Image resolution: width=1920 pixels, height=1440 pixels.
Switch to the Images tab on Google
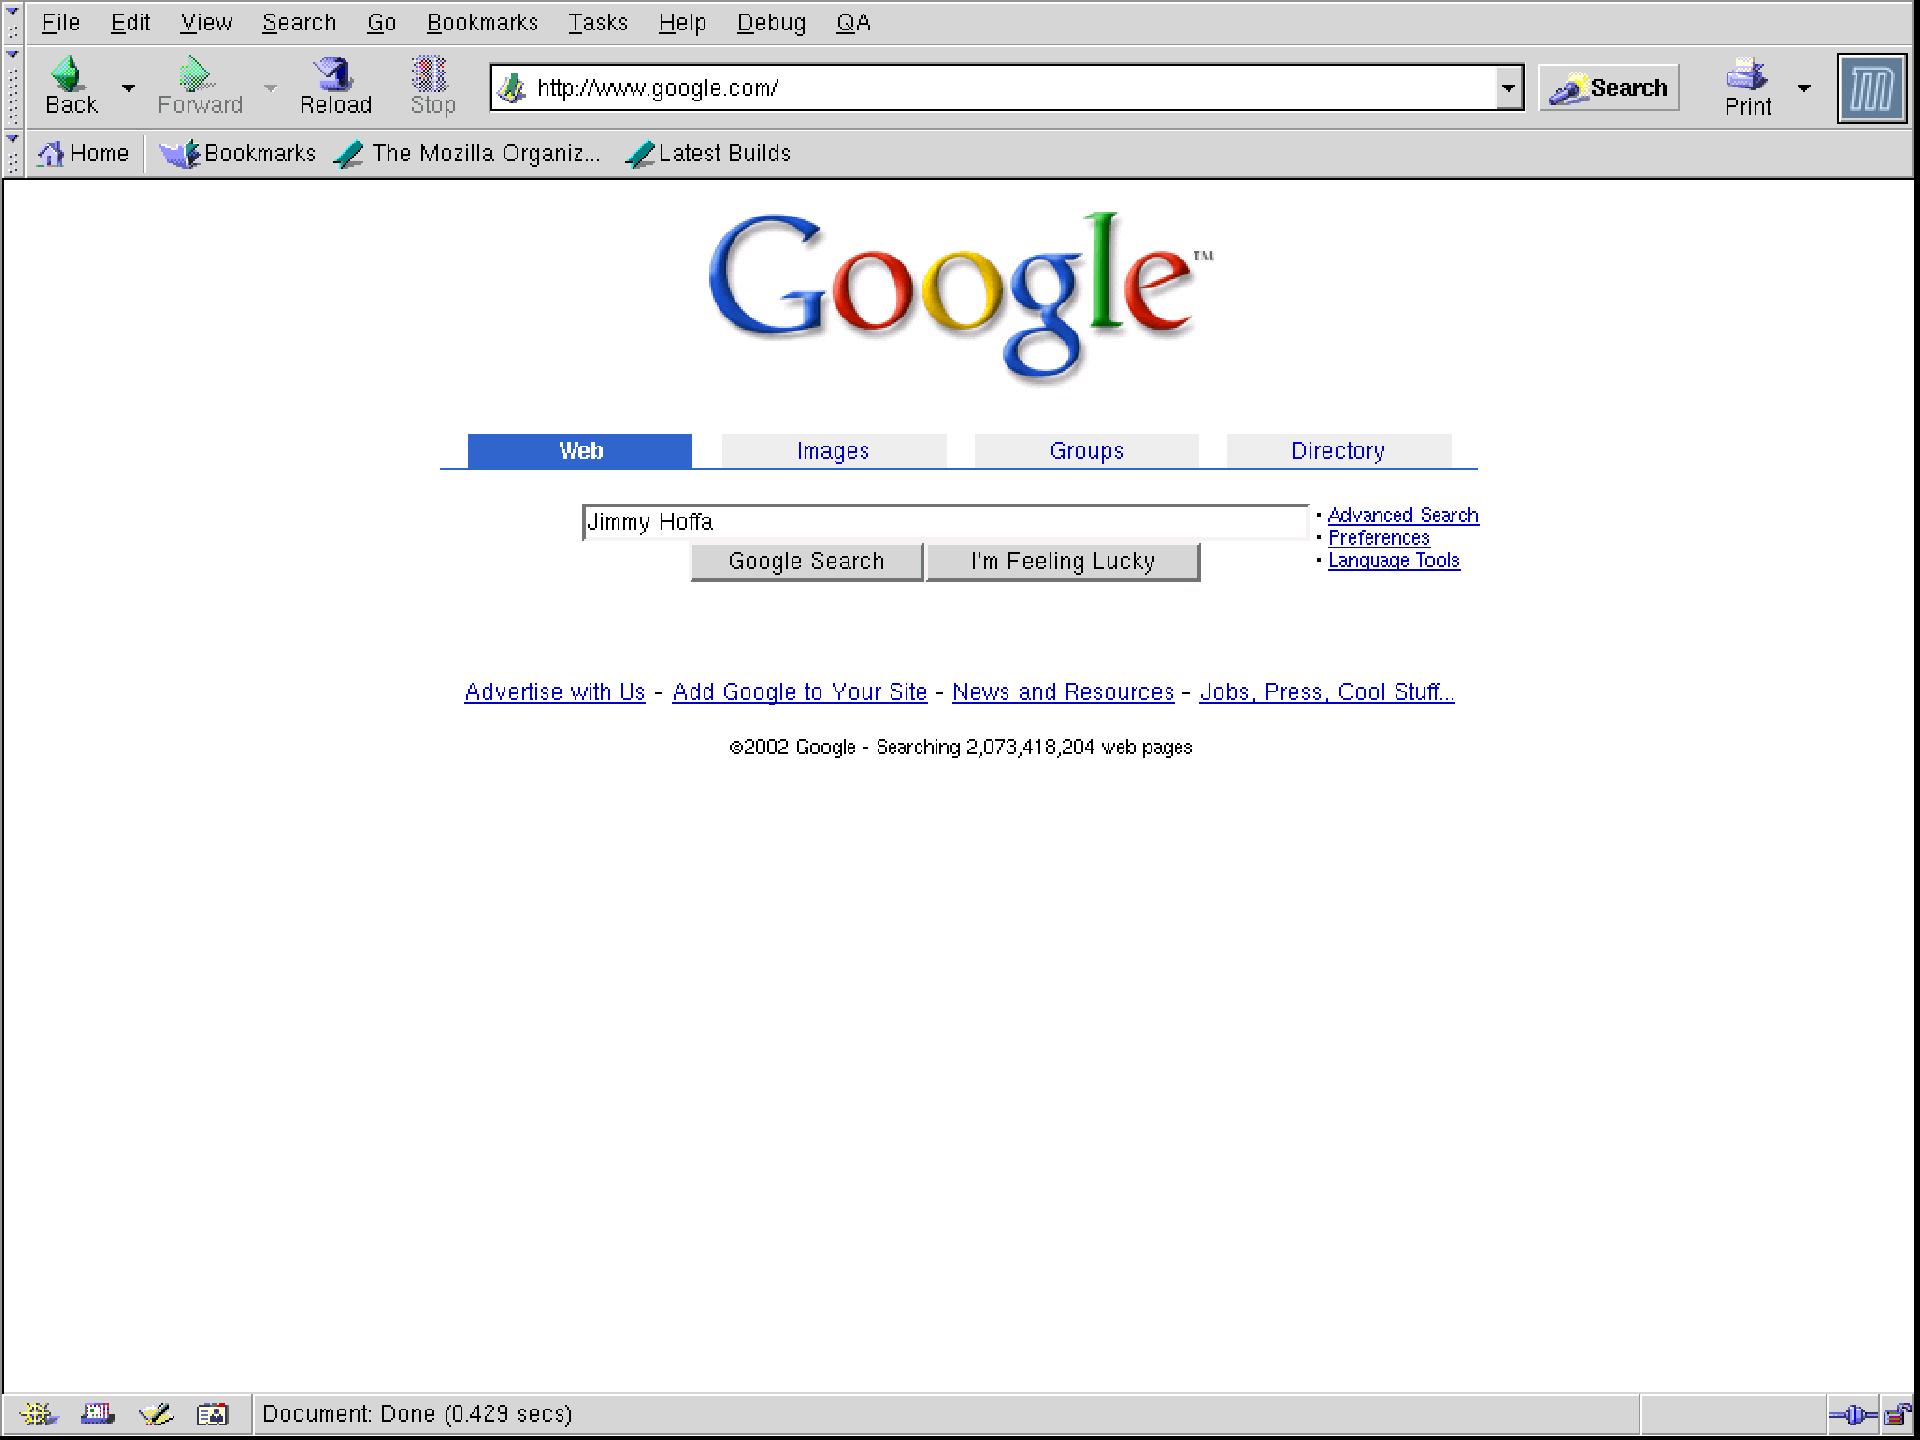click(833, 451)
